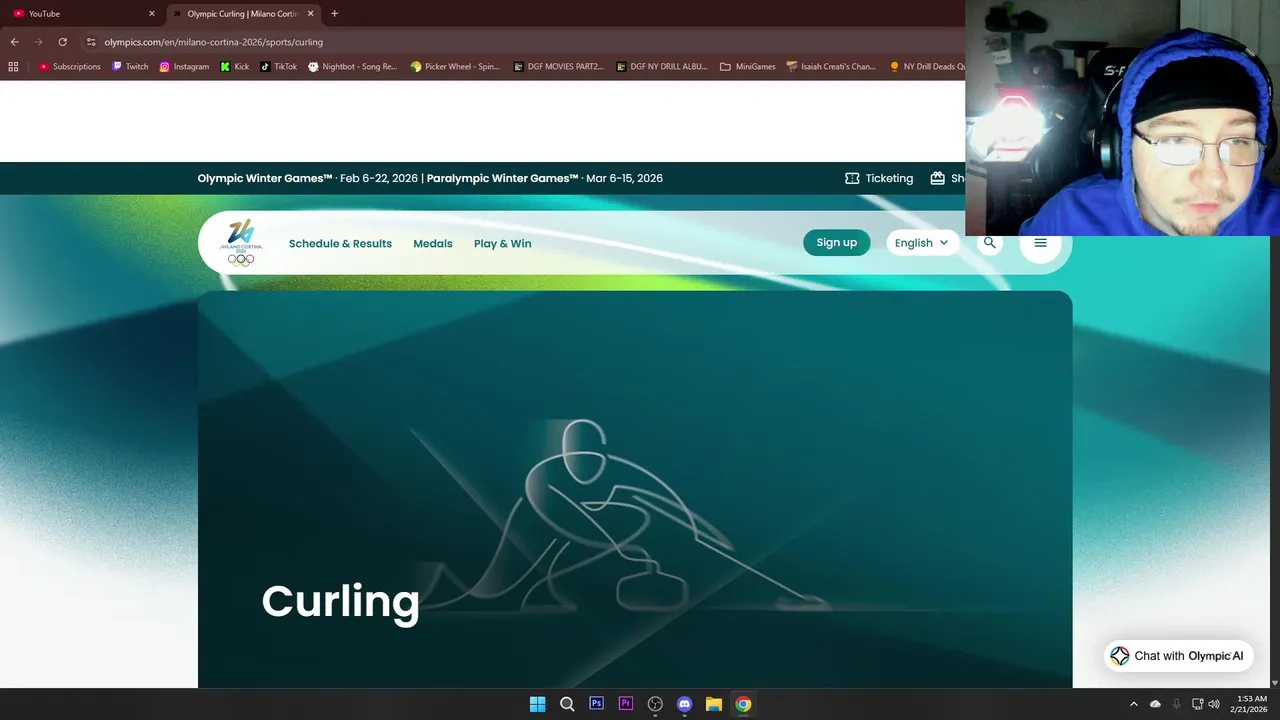This screenshot has height=720, width=1280.
Task: Launch Photoshop from the taskbar
Action: click(597, 704)
